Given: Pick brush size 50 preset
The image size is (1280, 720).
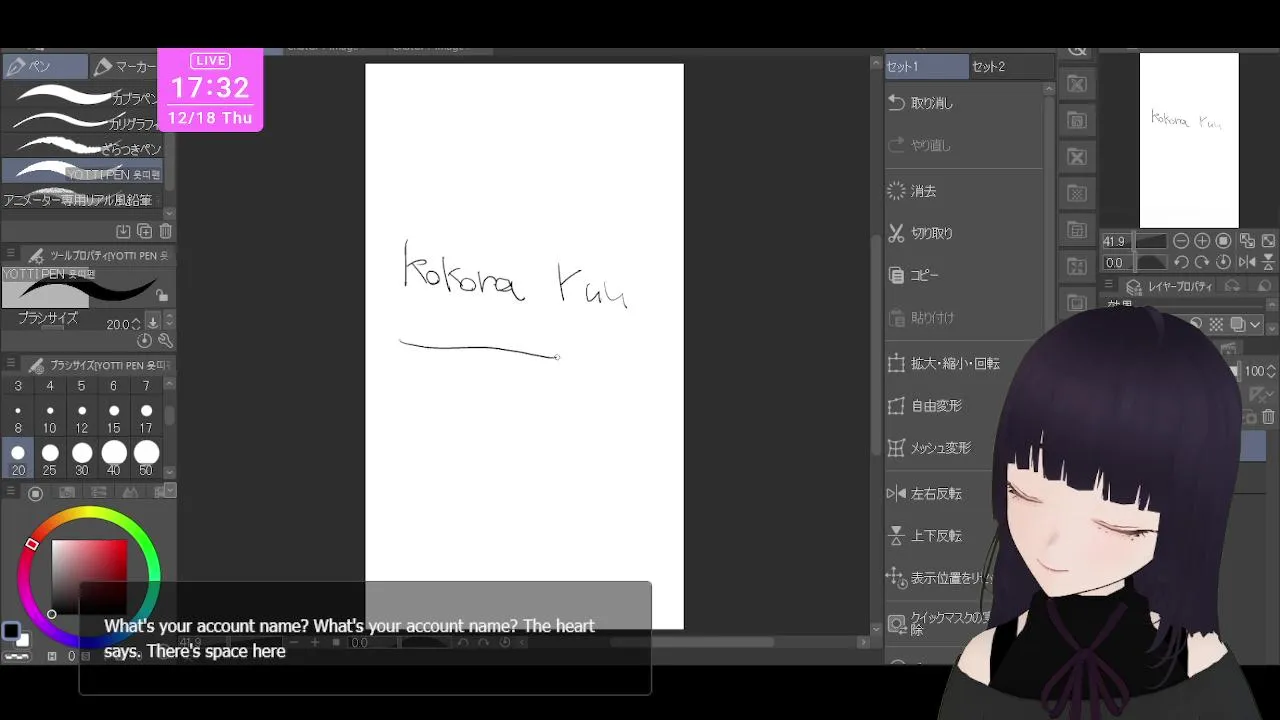Looking at the screenshot, I should [146, 459].
